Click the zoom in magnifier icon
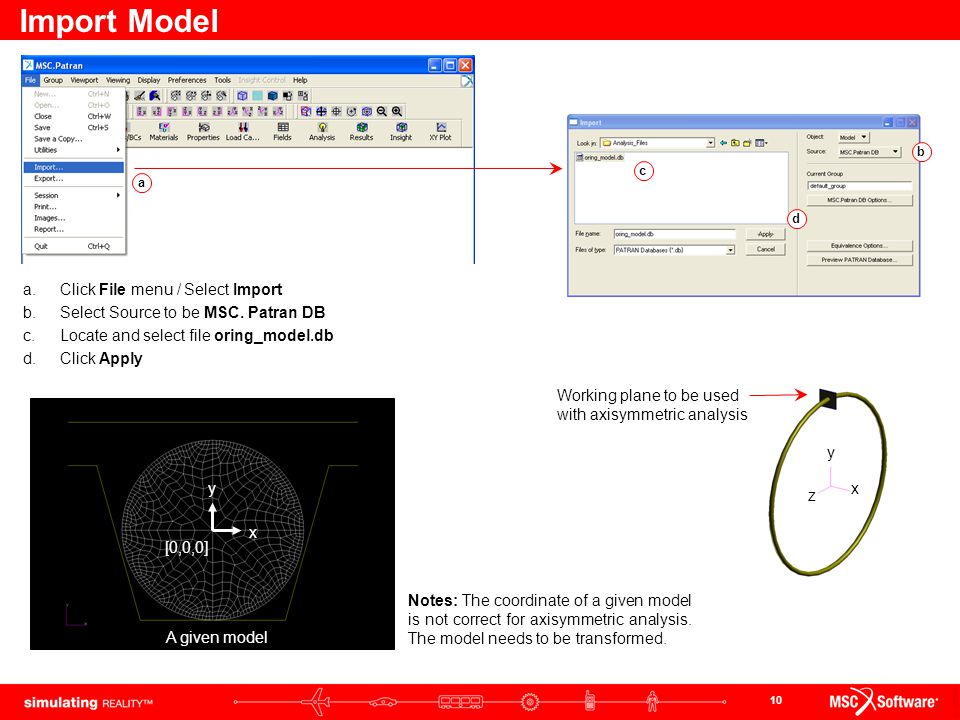The image size is (960, 720). (x=397, y=111)
